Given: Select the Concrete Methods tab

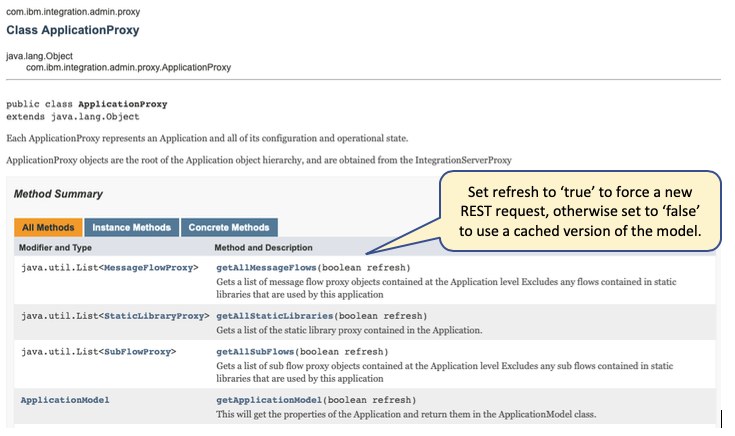Looking at the screenshot, I should tap(229, 227).
